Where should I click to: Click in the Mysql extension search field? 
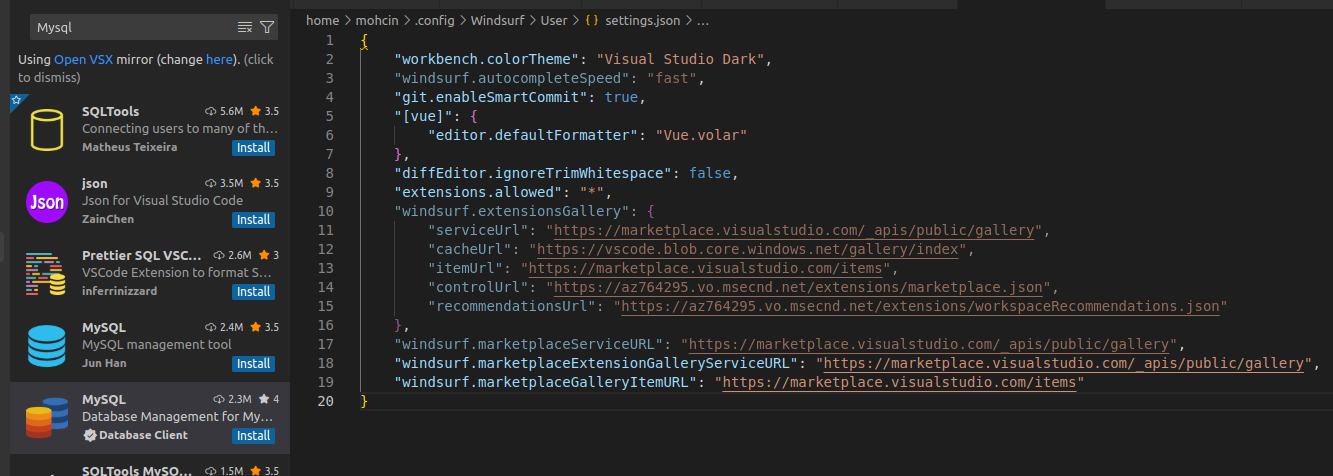(x=130, y=27)
